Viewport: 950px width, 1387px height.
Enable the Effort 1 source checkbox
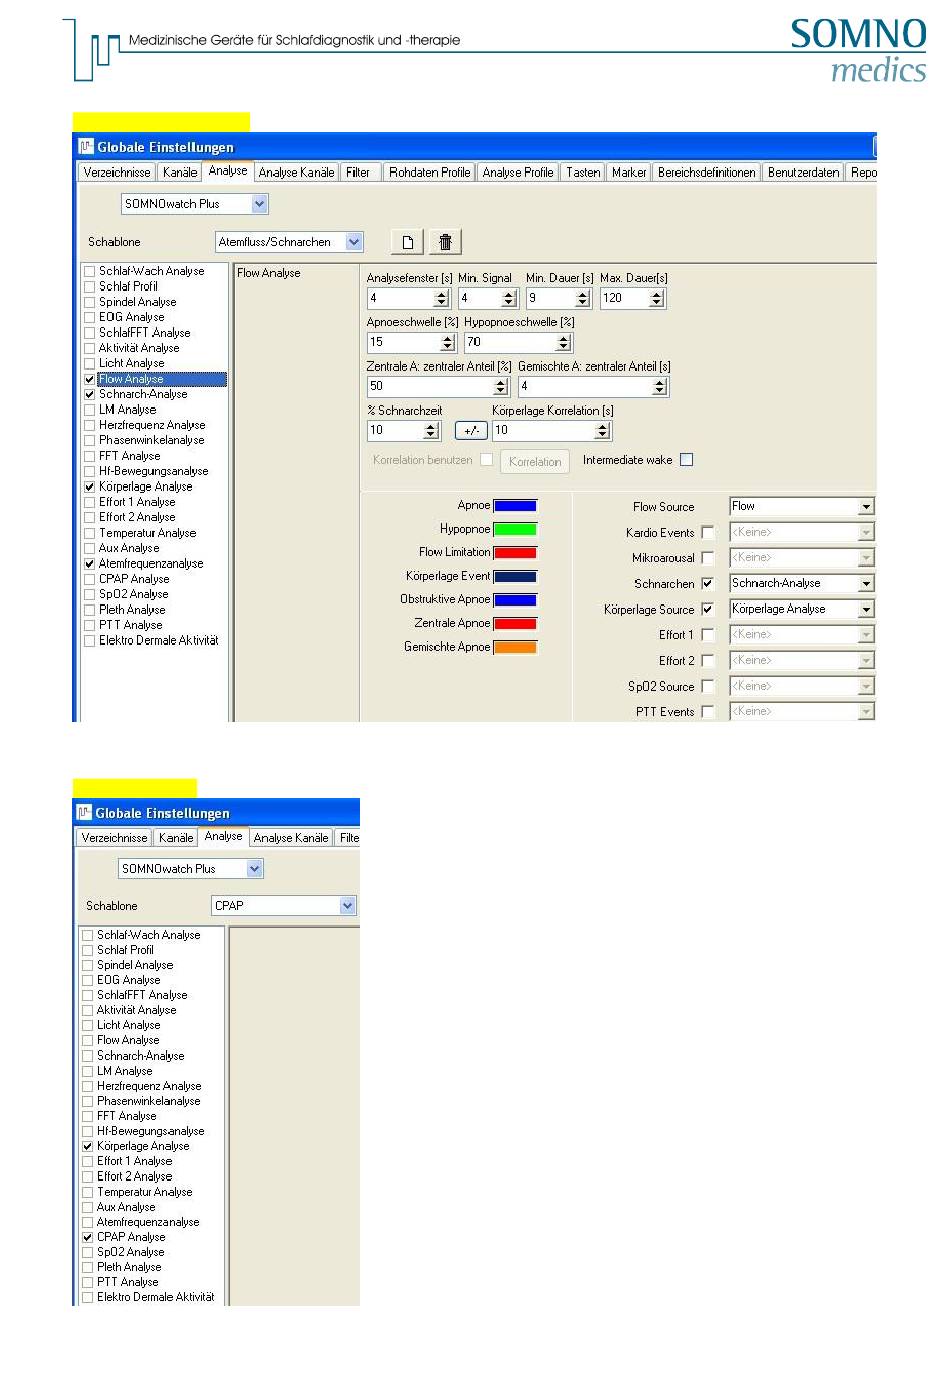(x=708, y=635)
